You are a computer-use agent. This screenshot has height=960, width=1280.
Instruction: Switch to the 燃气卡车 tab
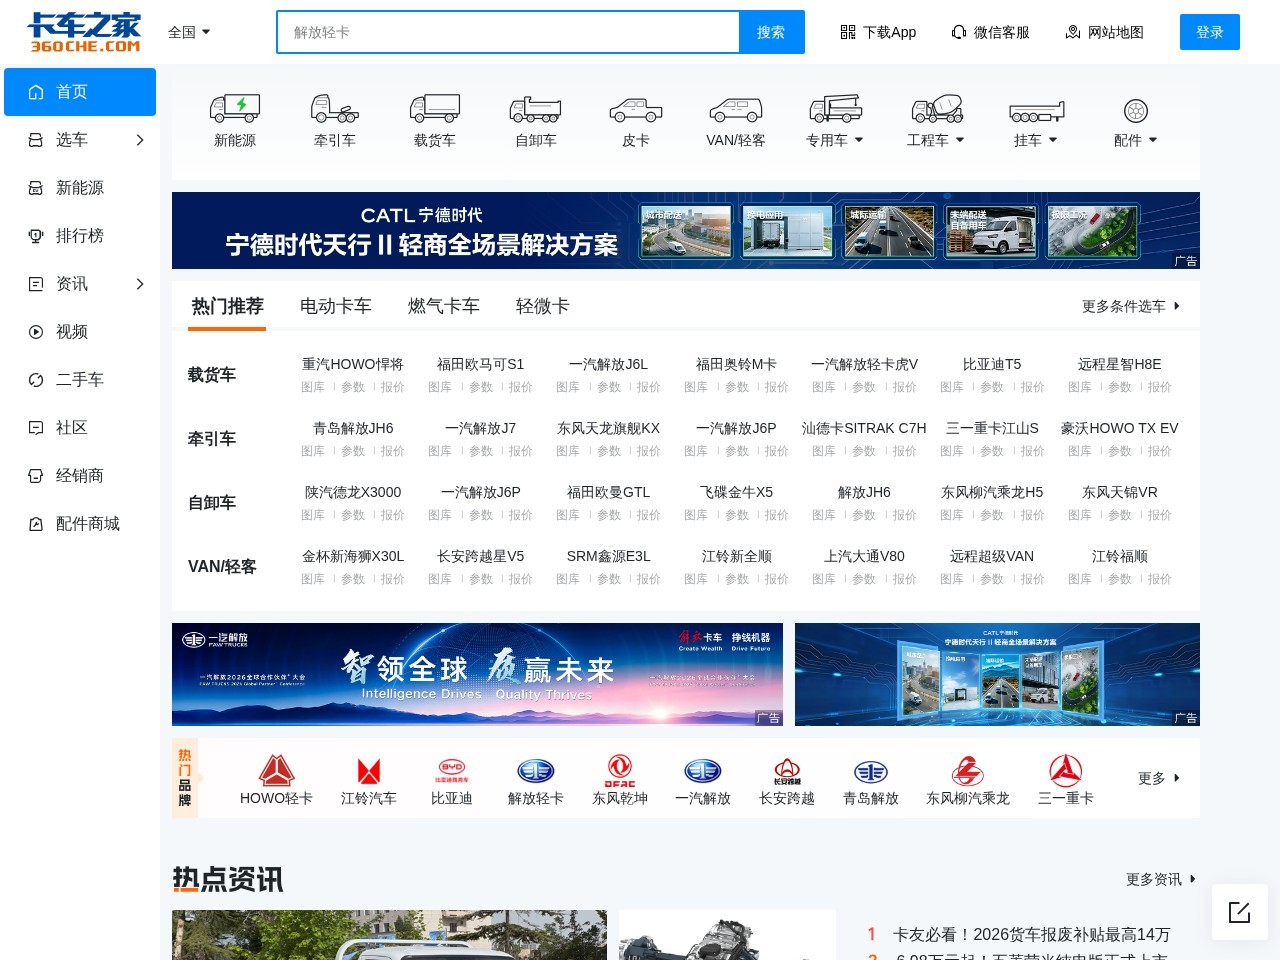tap(444, 306)
